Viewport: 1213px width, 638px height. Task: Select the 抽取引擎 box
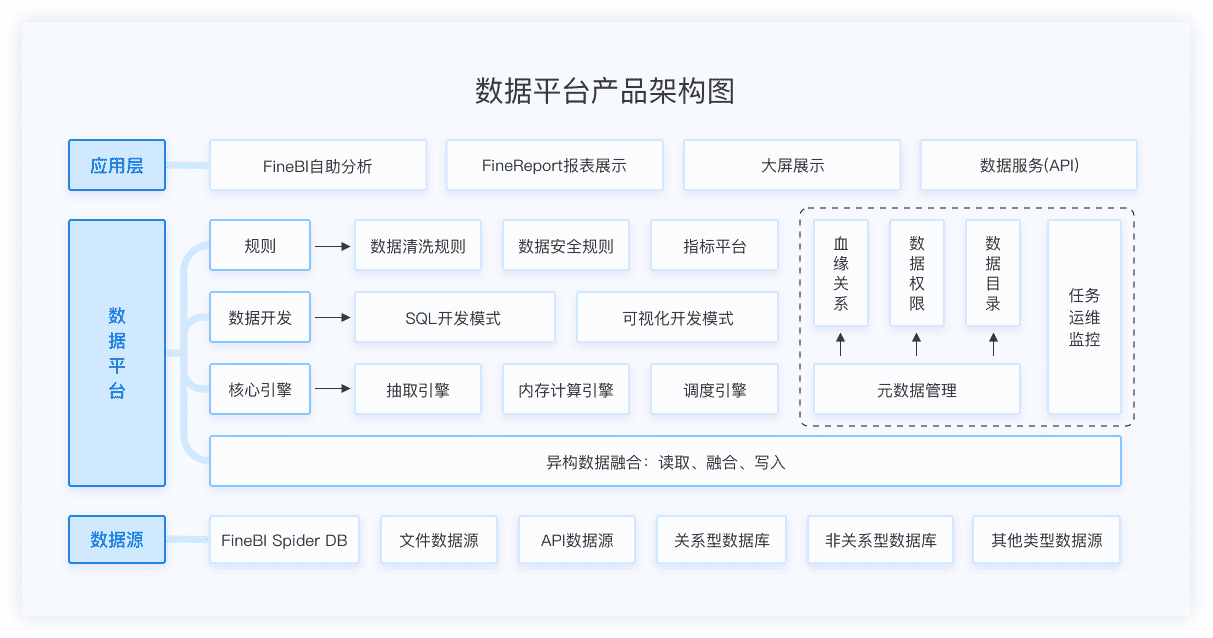(x=418, y=389)
